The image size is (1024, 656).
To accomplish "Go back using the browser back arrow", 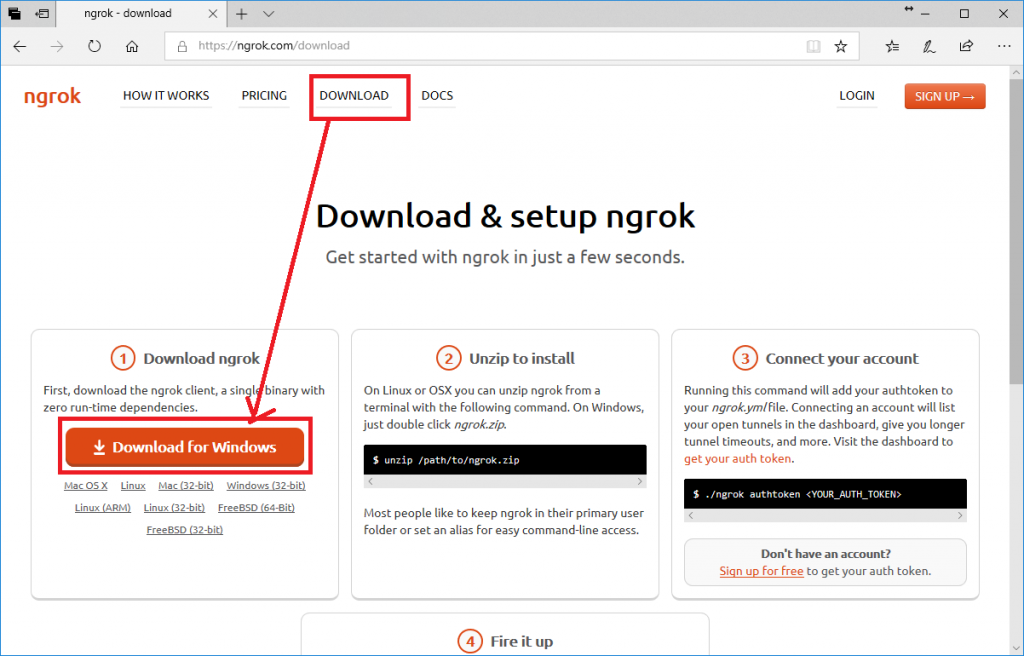I will (x=20, y=46).
